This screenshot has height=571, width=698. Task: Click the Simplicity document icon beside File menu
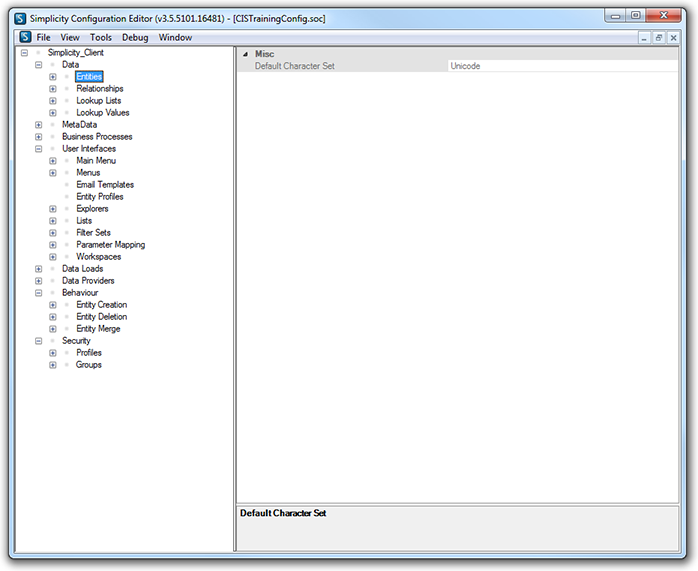(x=25, y=37)
